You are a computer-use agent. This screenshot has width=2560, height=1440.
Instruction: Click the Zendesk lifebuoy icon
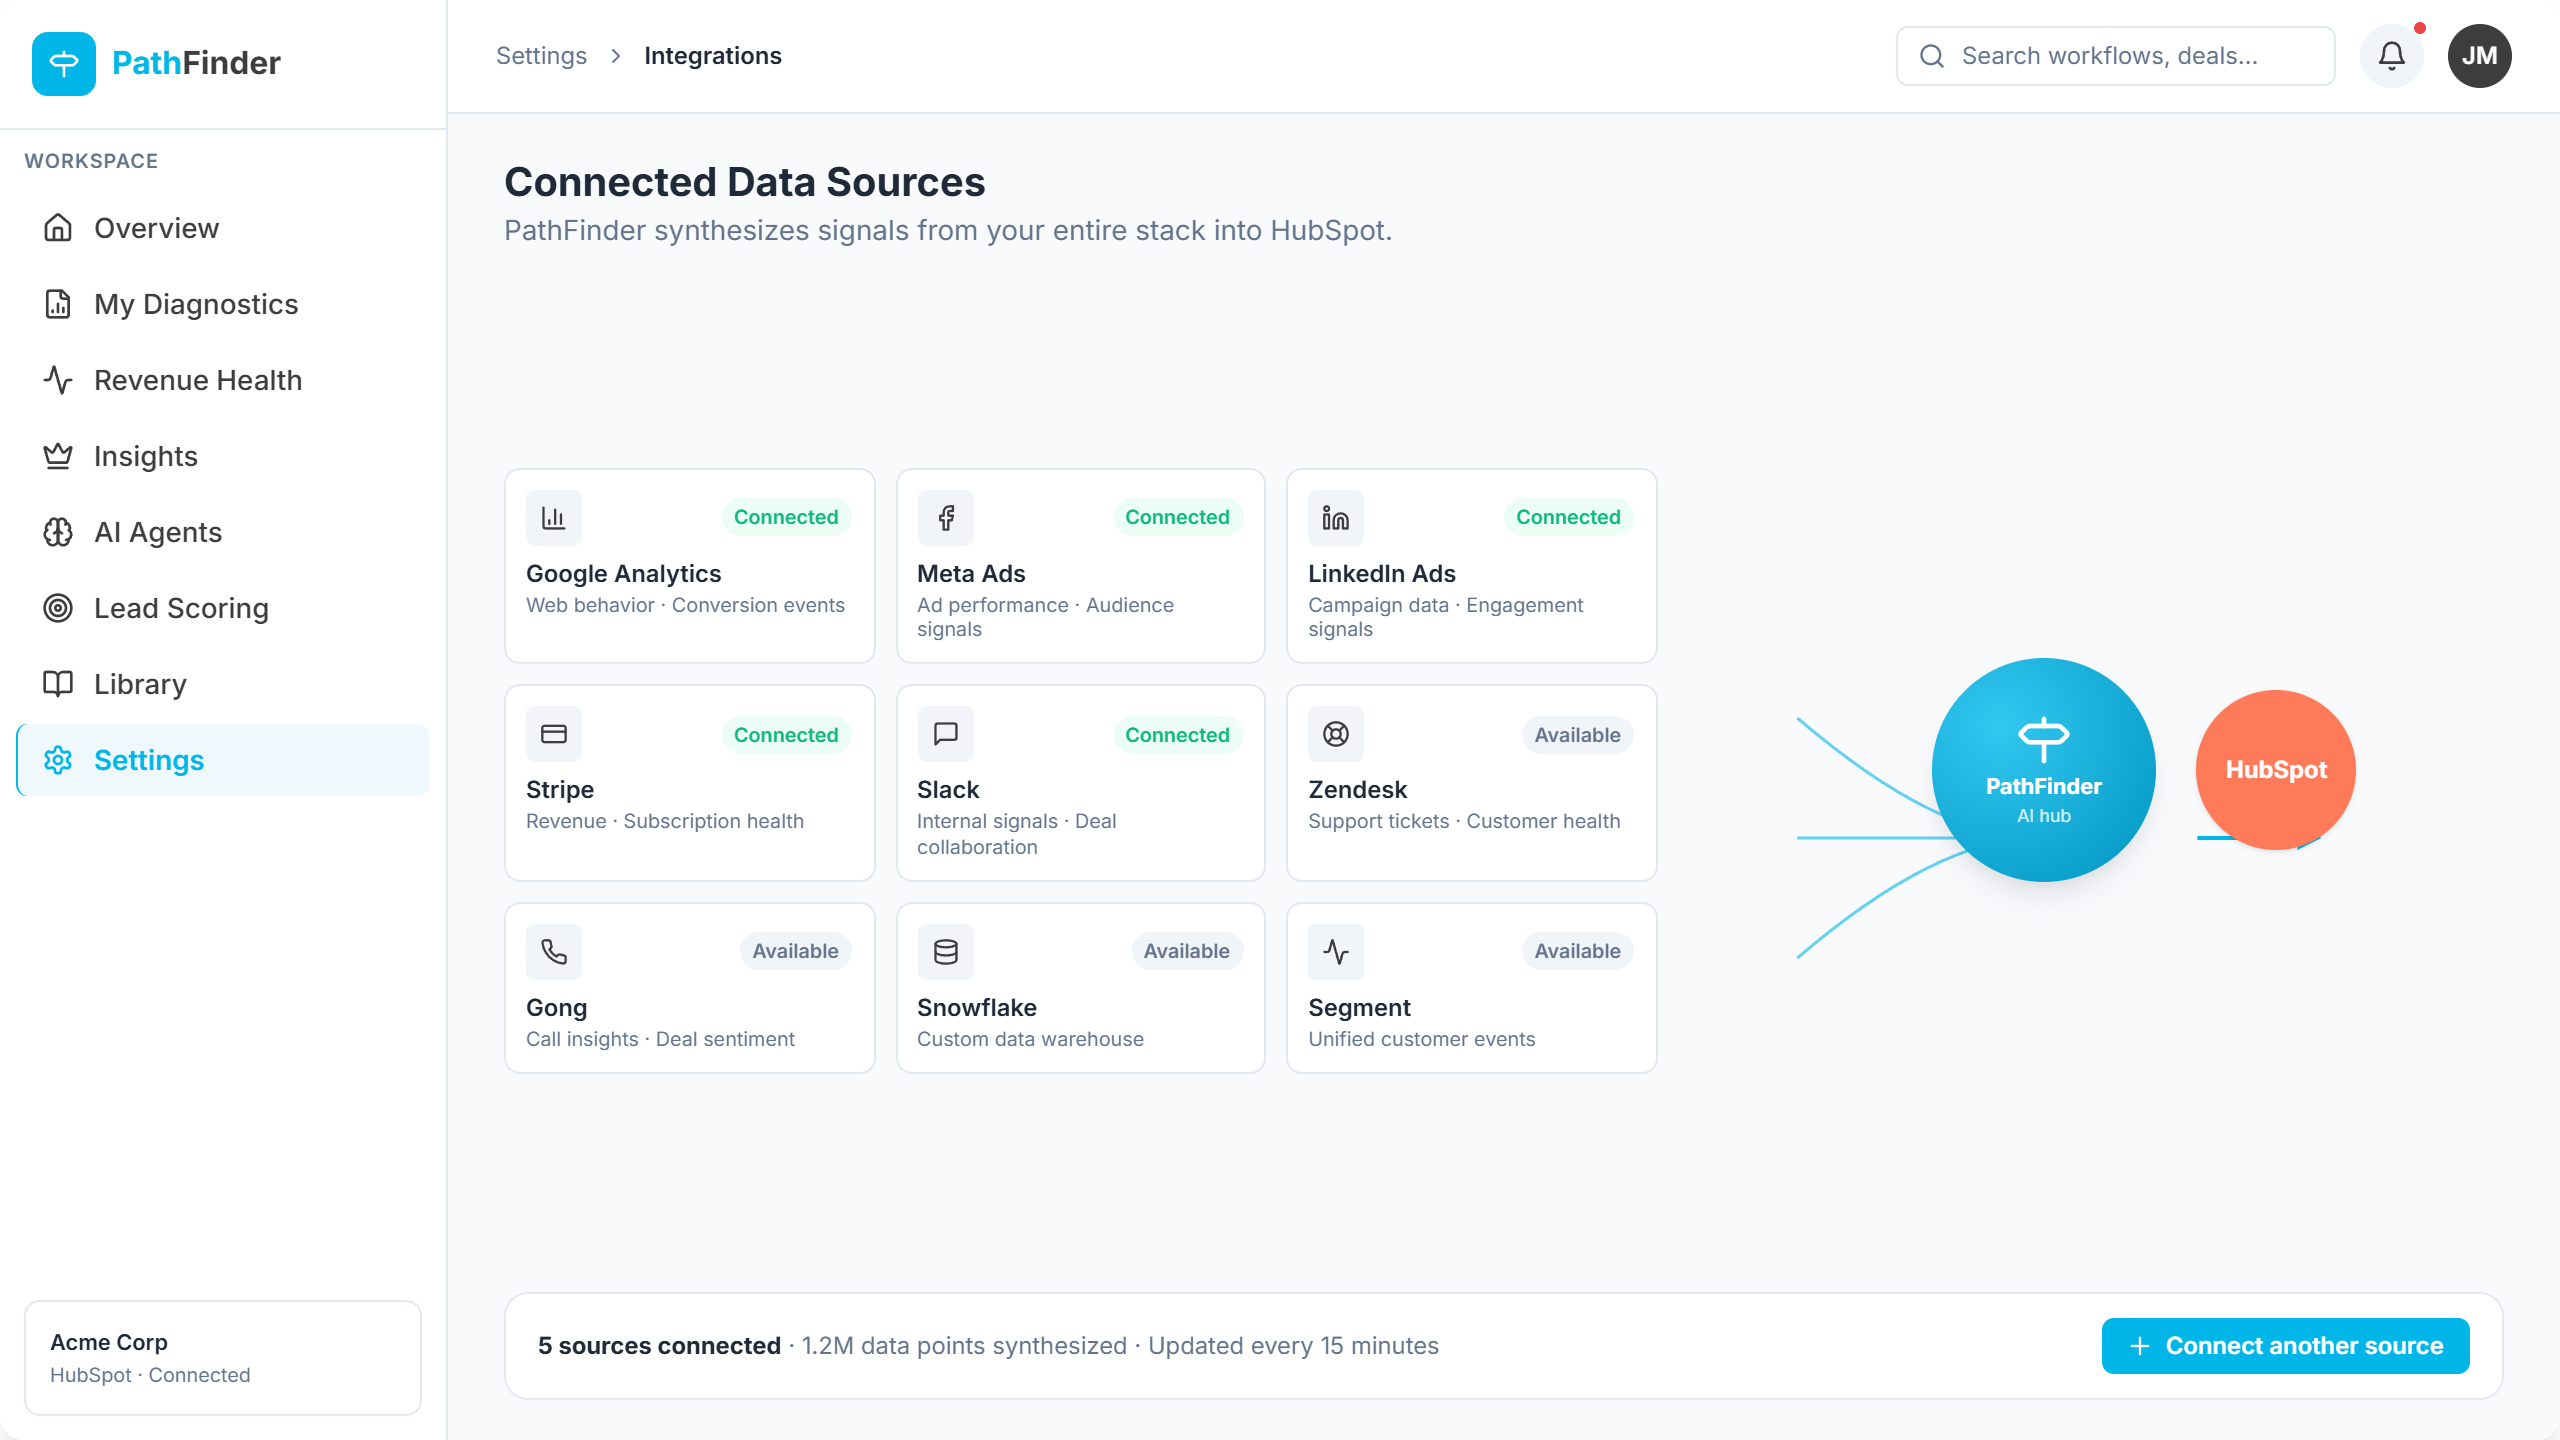point(1336,734)
